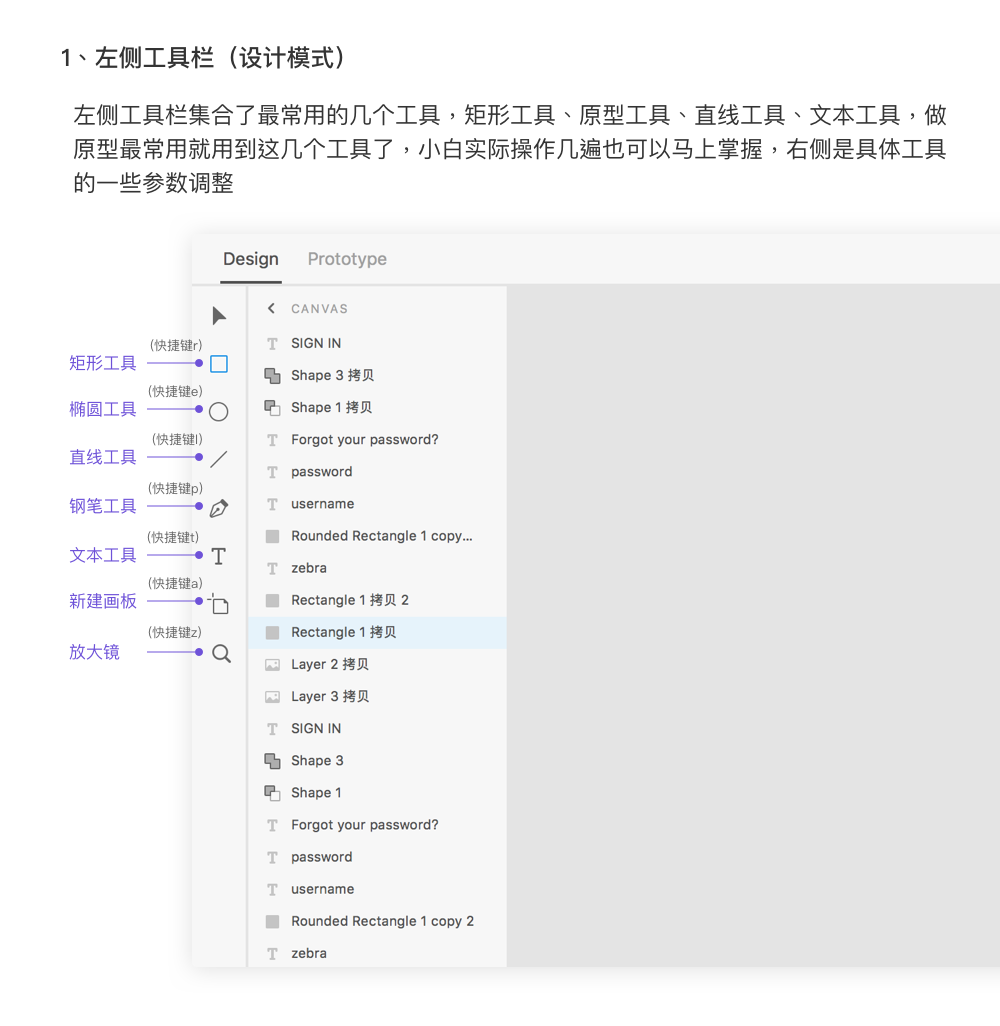1000x1026 pixels.
Task: Click the 直线工具 annotation label
Action: (103, 457)
